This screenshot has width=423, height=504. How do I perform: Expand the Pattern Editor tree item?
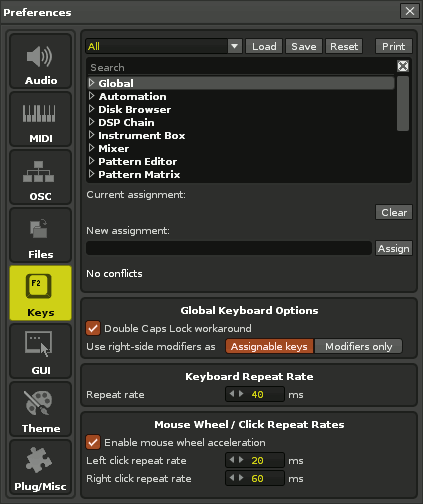coord(92,161)
